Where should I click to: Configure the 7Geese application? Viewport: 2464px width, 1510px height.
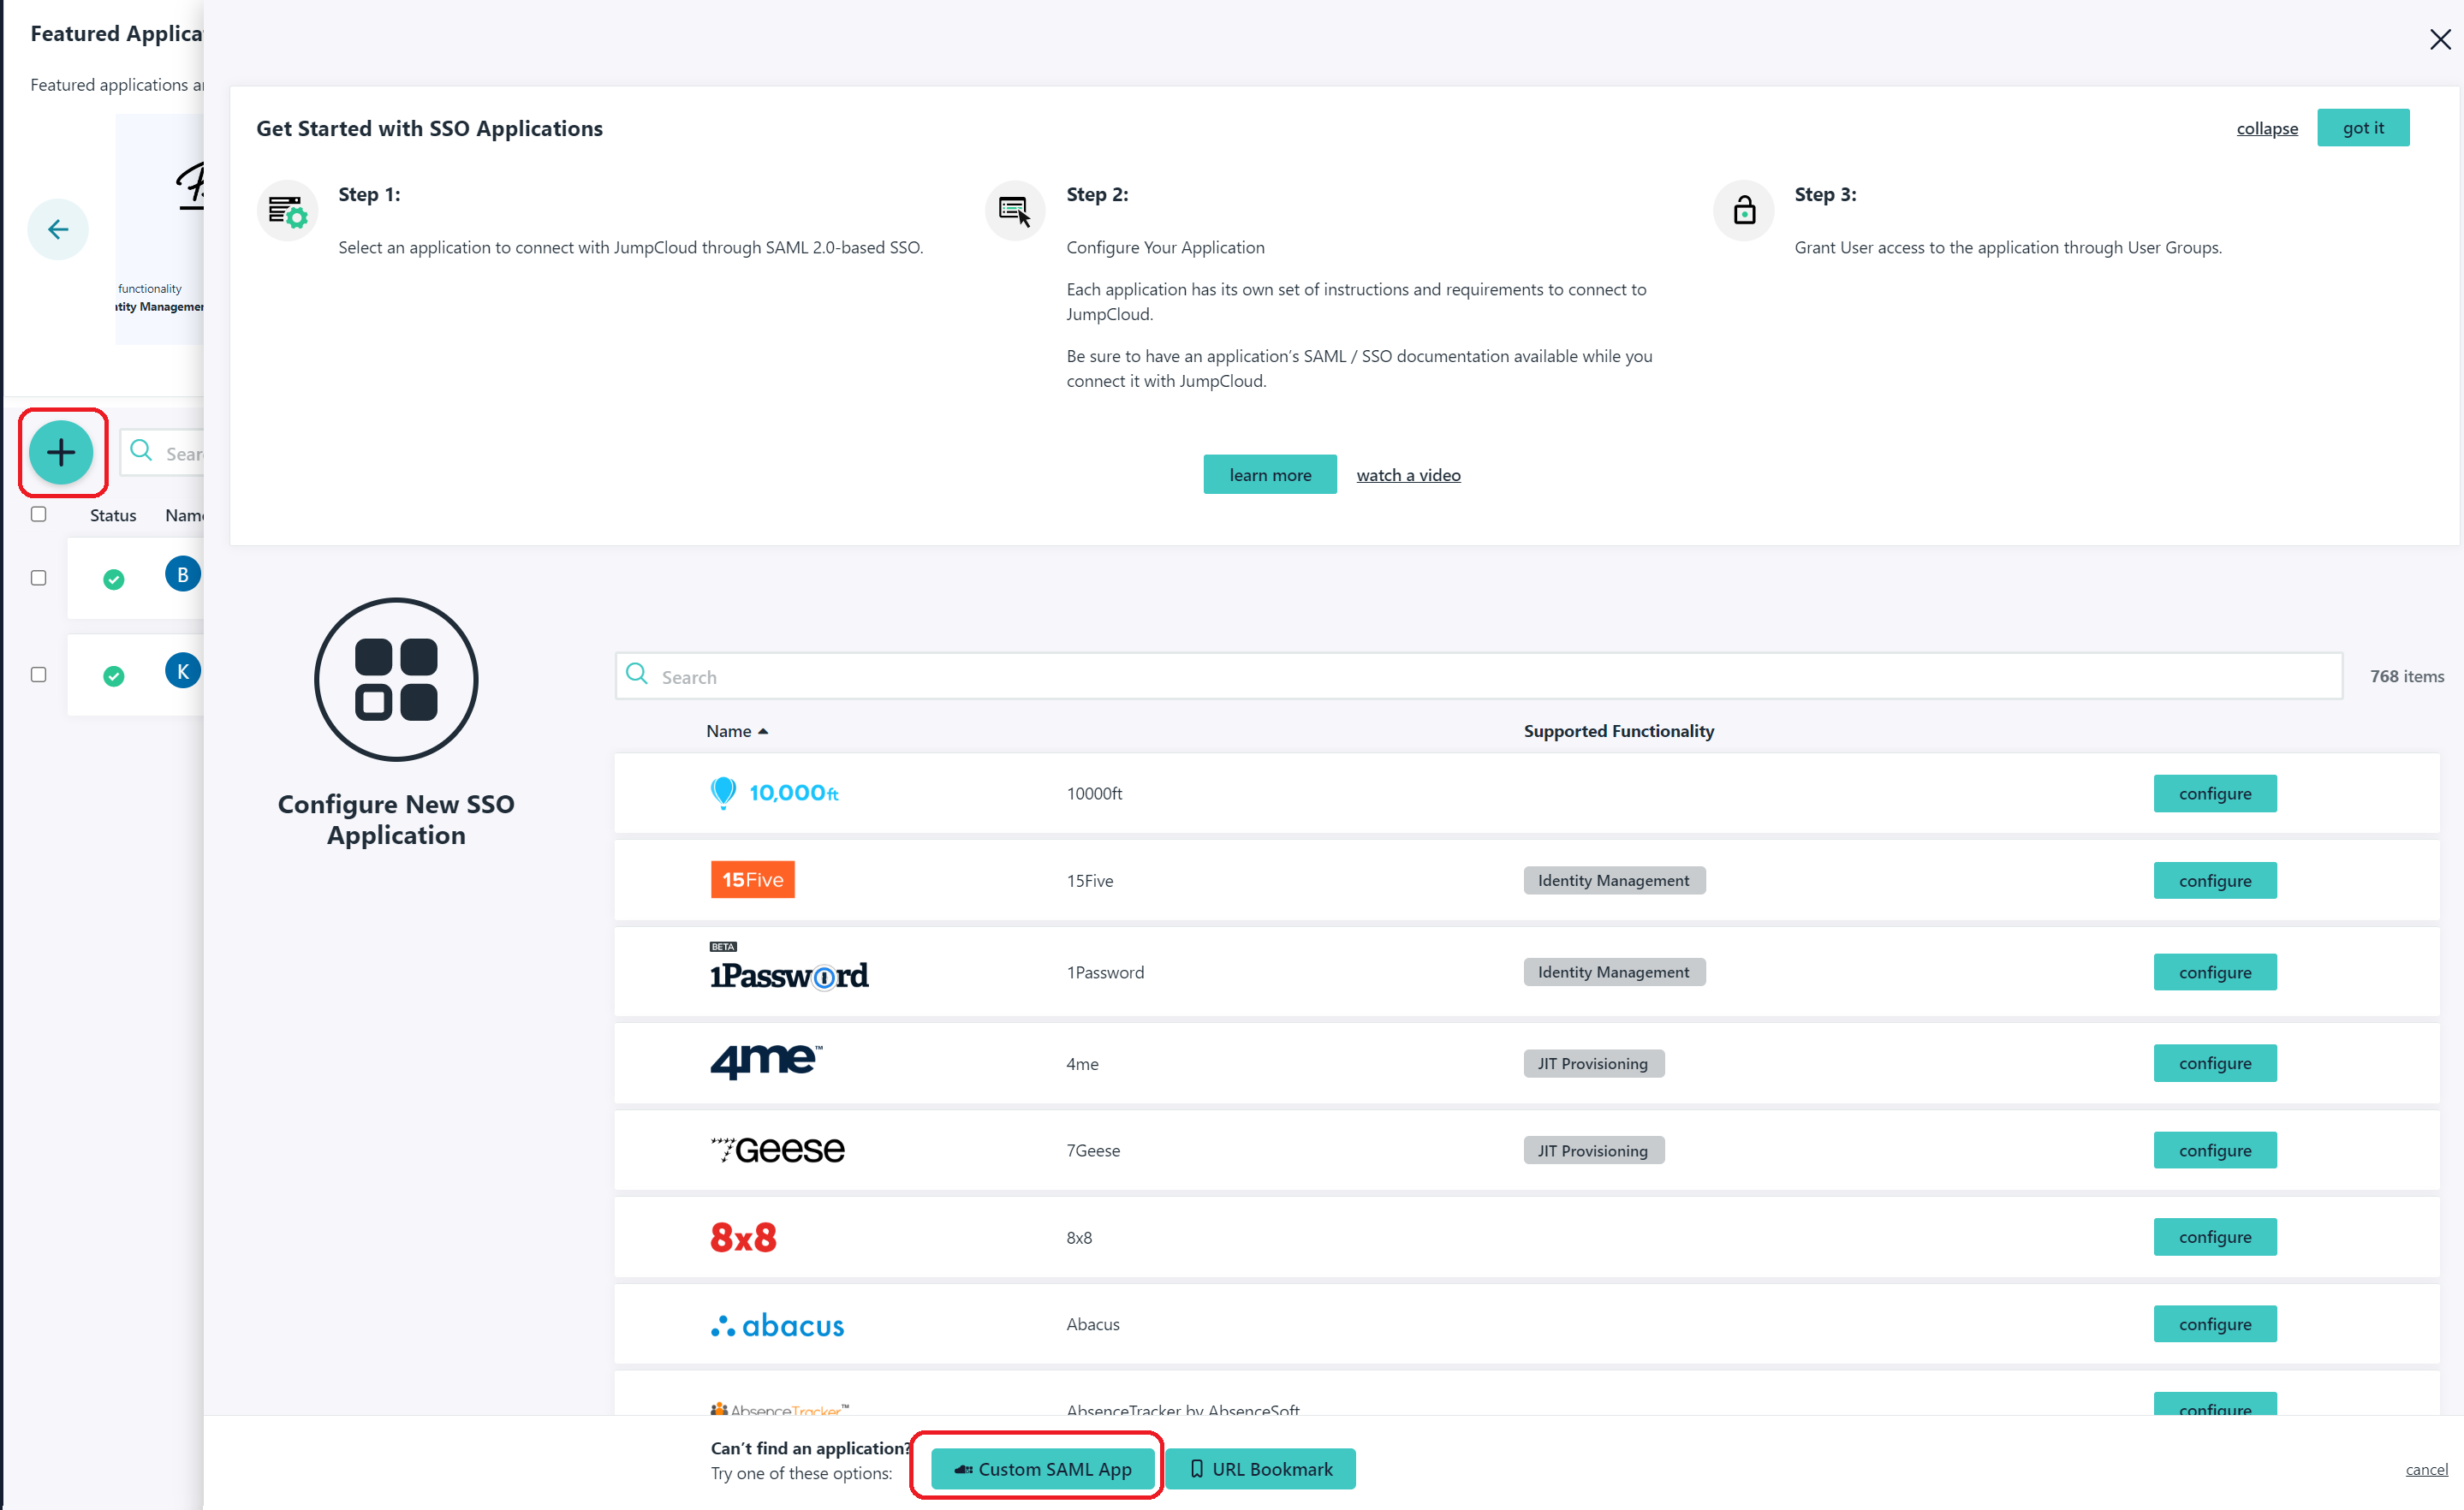(2214, 1150)
